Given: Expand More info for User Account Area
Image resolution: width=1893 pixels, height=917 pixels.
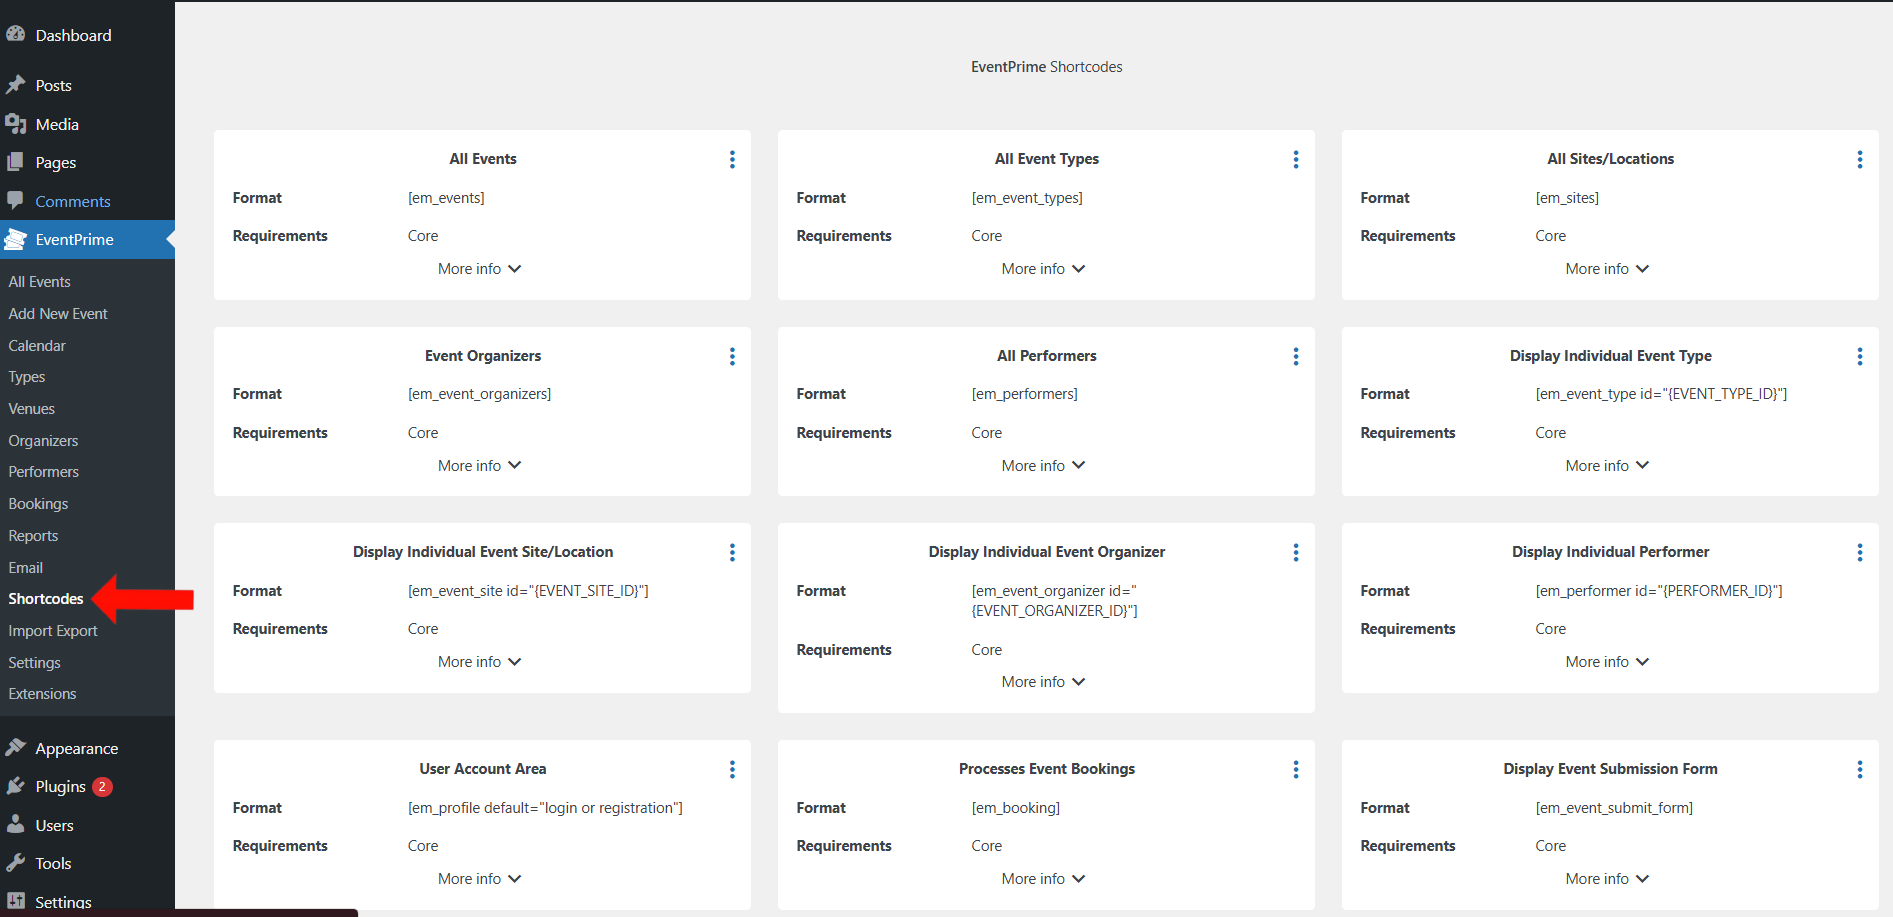Looking at the screenshot, I should point(480,879).
